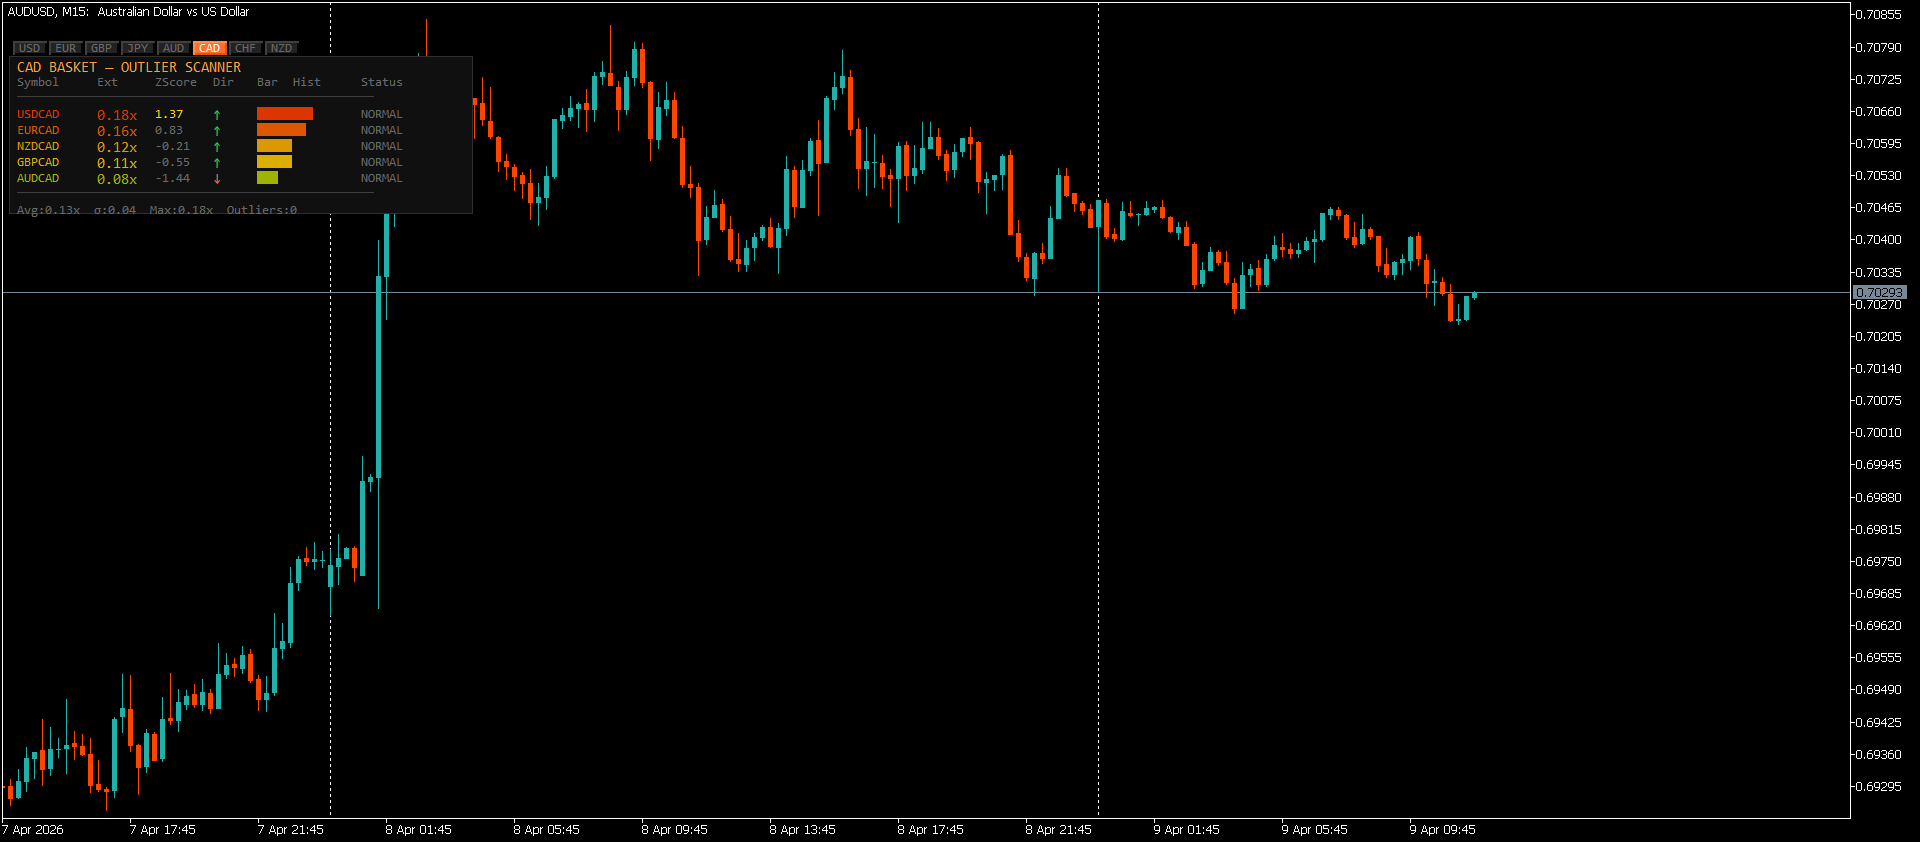
Task: Select the AUD currency tab
Action: [174, 48]
